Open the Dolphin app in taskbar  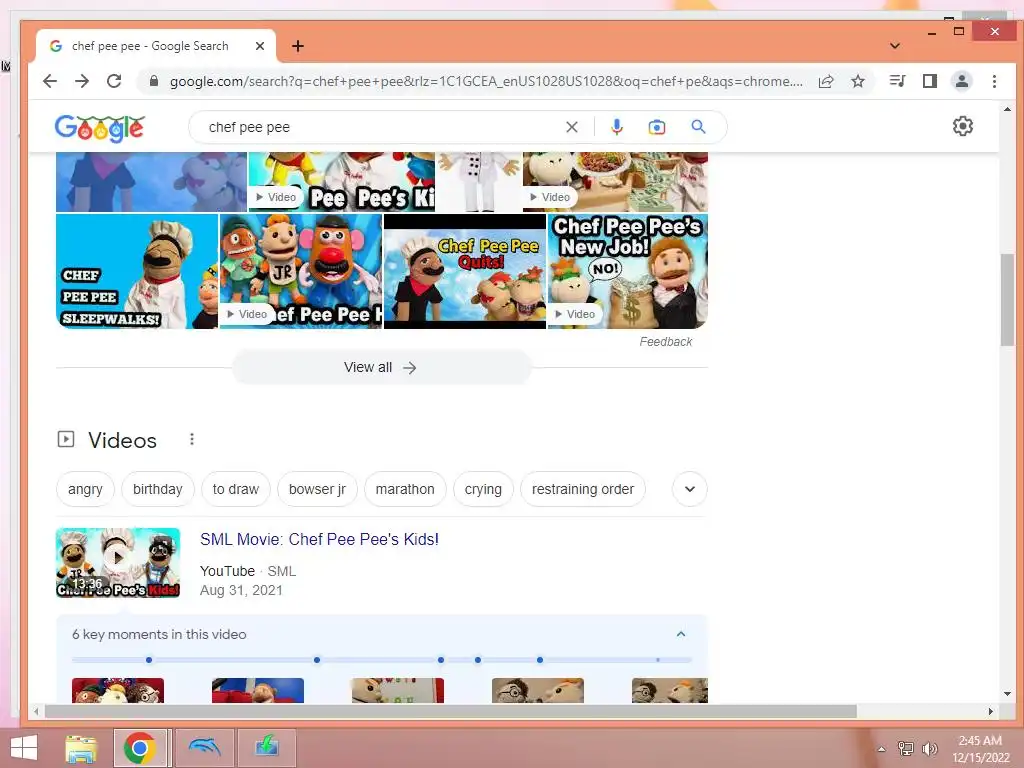204,748
